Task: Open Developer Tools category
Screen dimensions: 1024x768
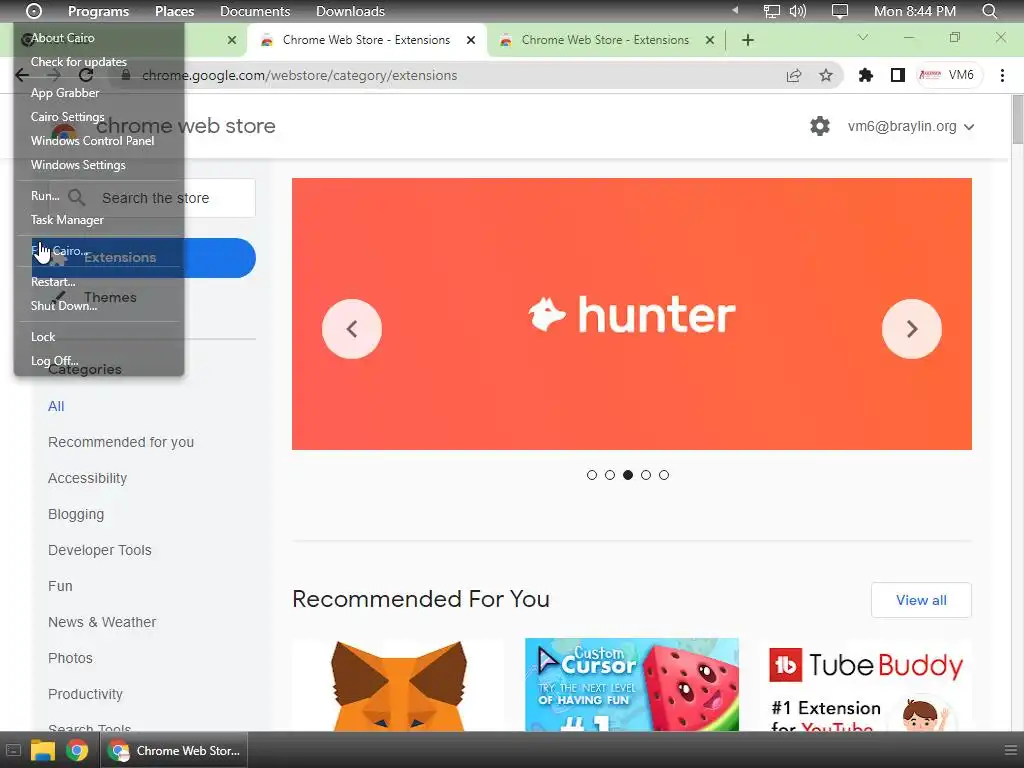Action: (x=99, y=550)
